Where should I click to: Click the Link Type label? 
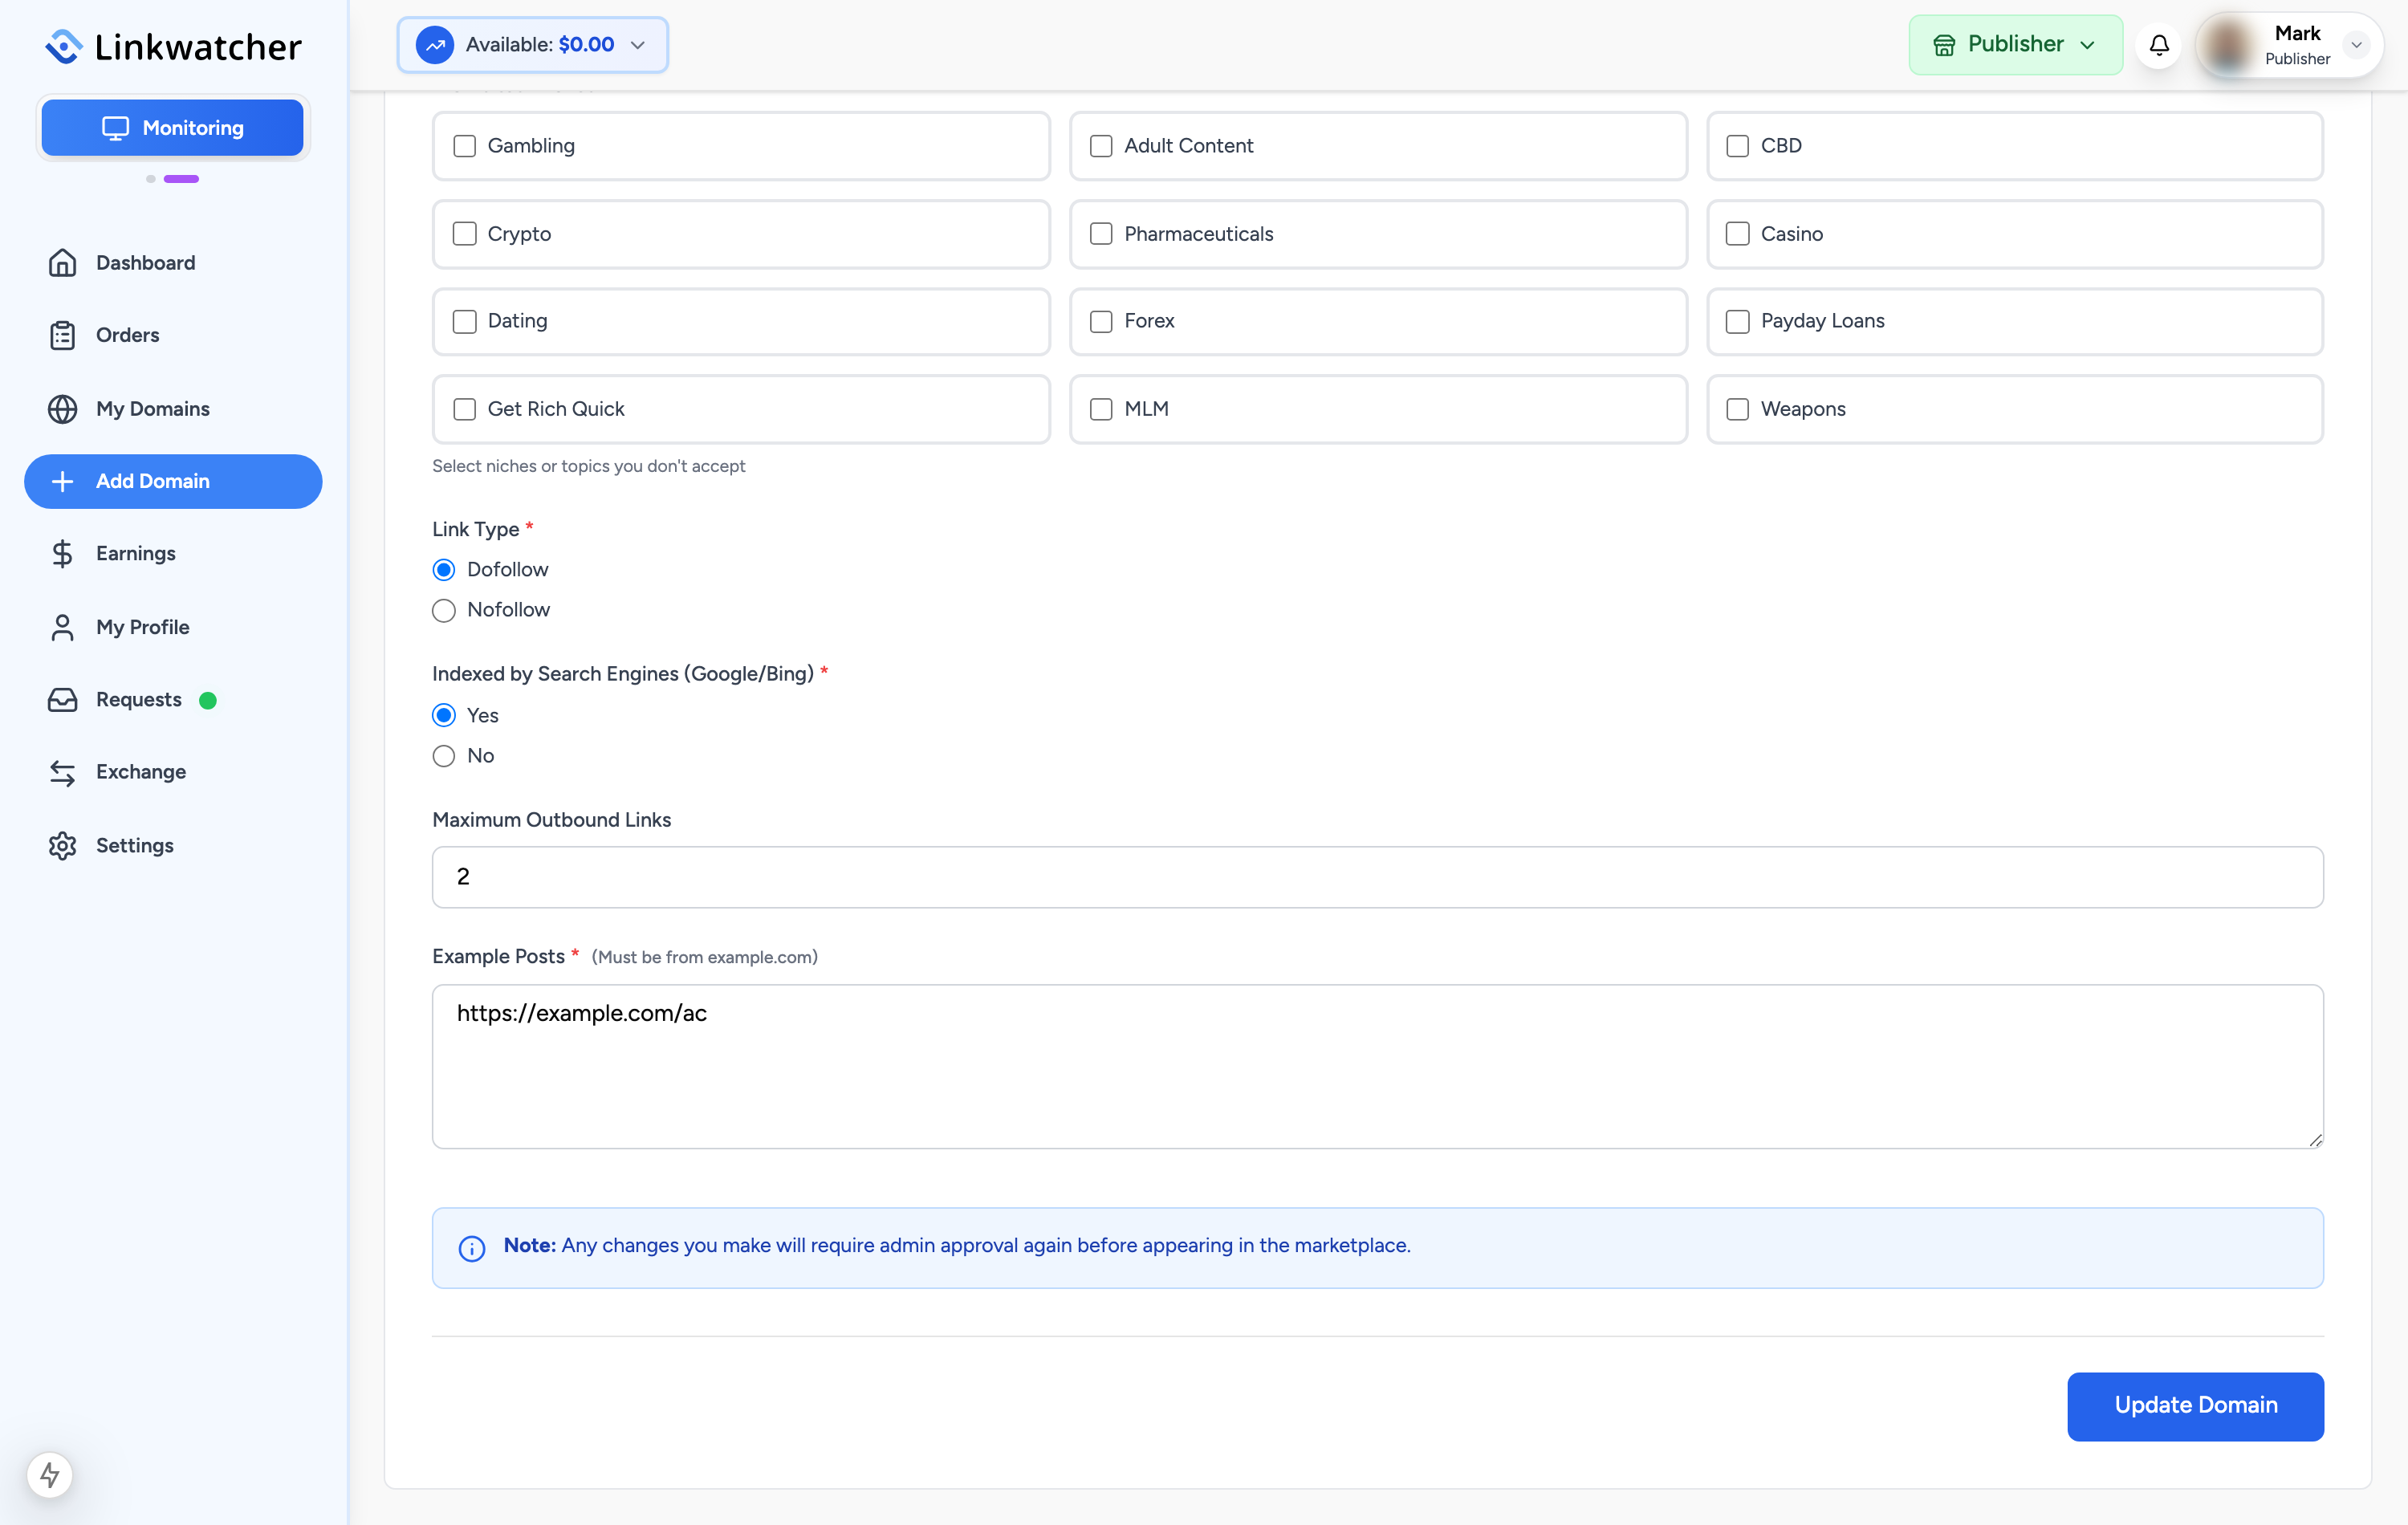click(x=475, y=529)
